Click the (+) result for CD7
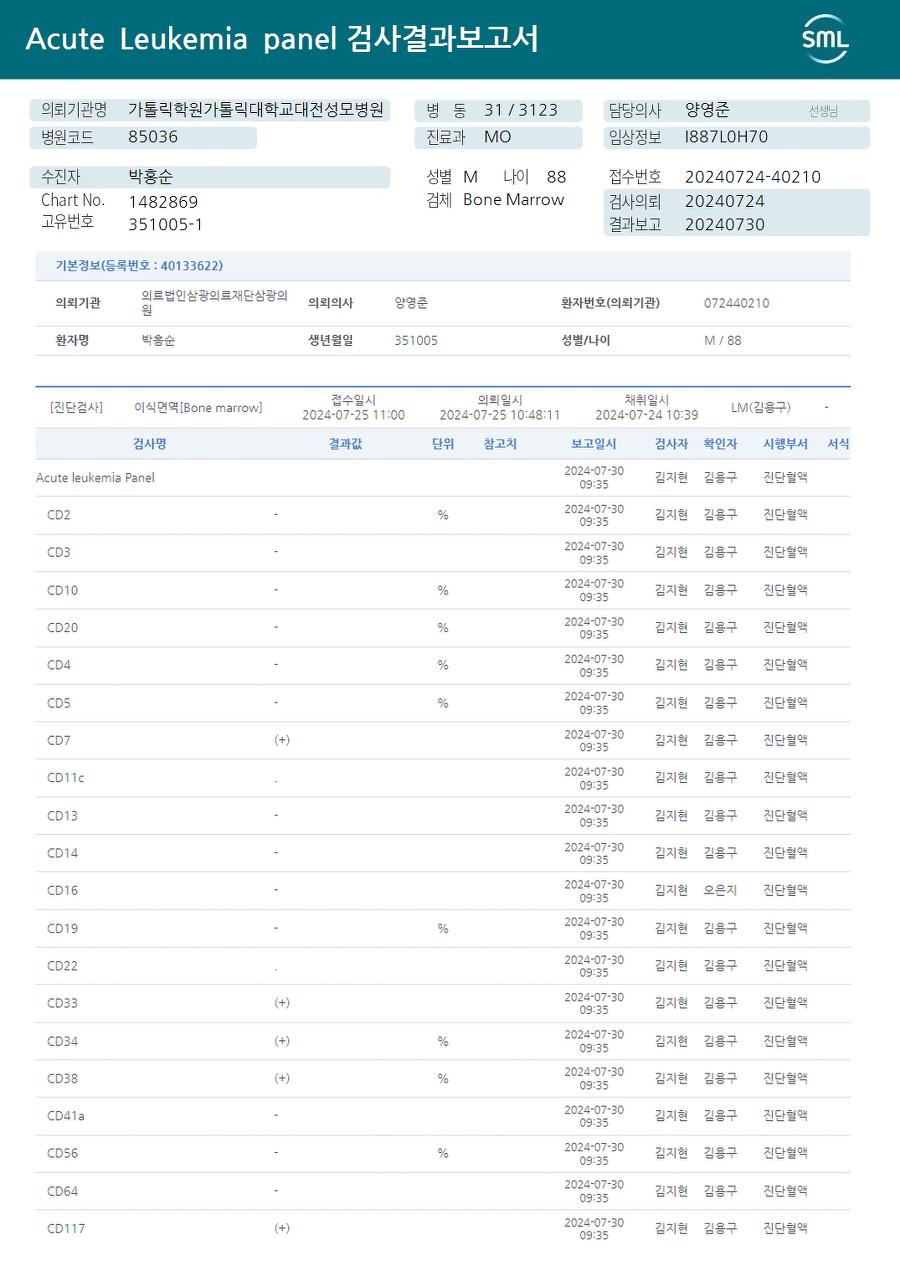 [x=282, y=740]
